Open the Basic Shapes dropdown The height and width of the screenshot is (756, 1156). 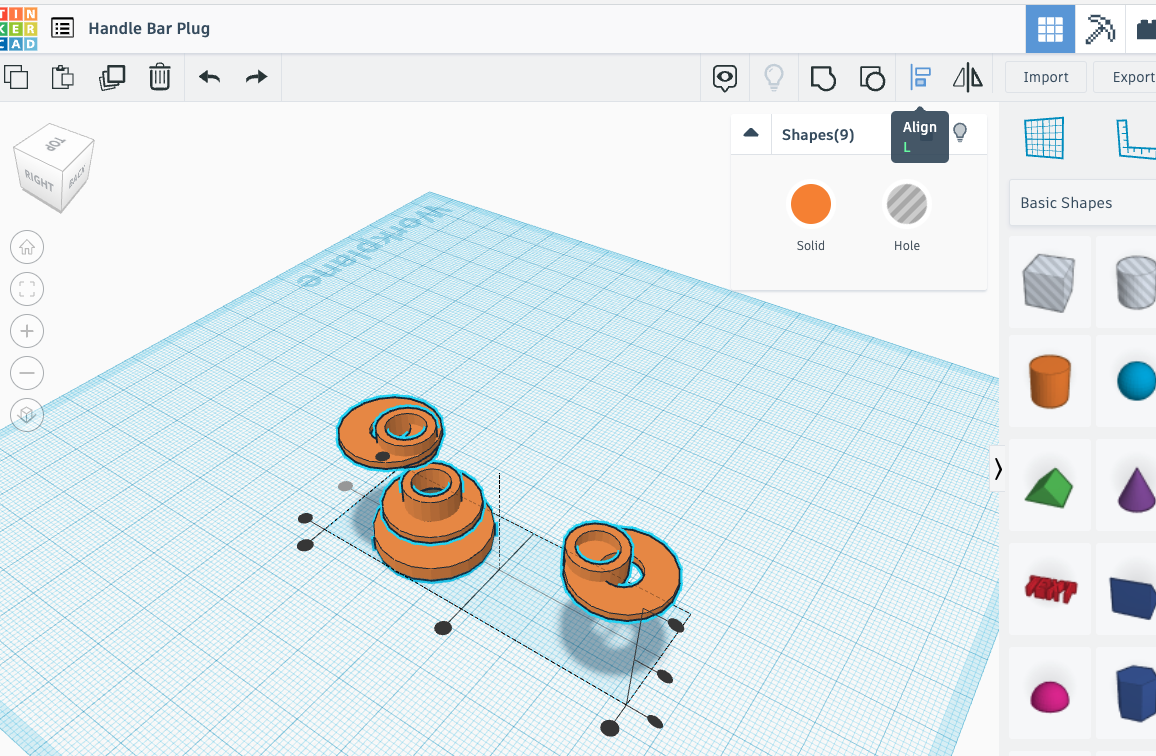1082,203
